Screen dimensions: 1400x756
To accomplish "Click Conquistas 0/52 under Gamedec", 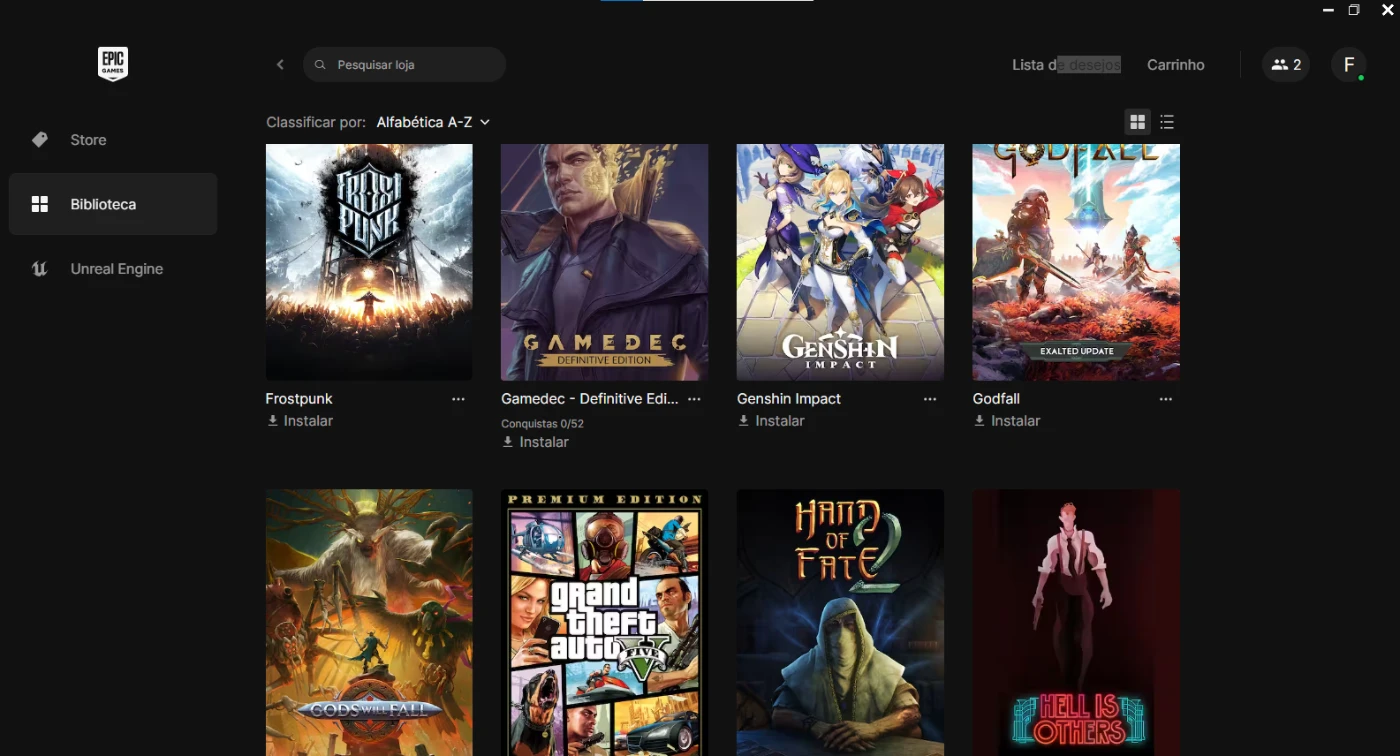I will pyautogui.click(x=542, y=424).
